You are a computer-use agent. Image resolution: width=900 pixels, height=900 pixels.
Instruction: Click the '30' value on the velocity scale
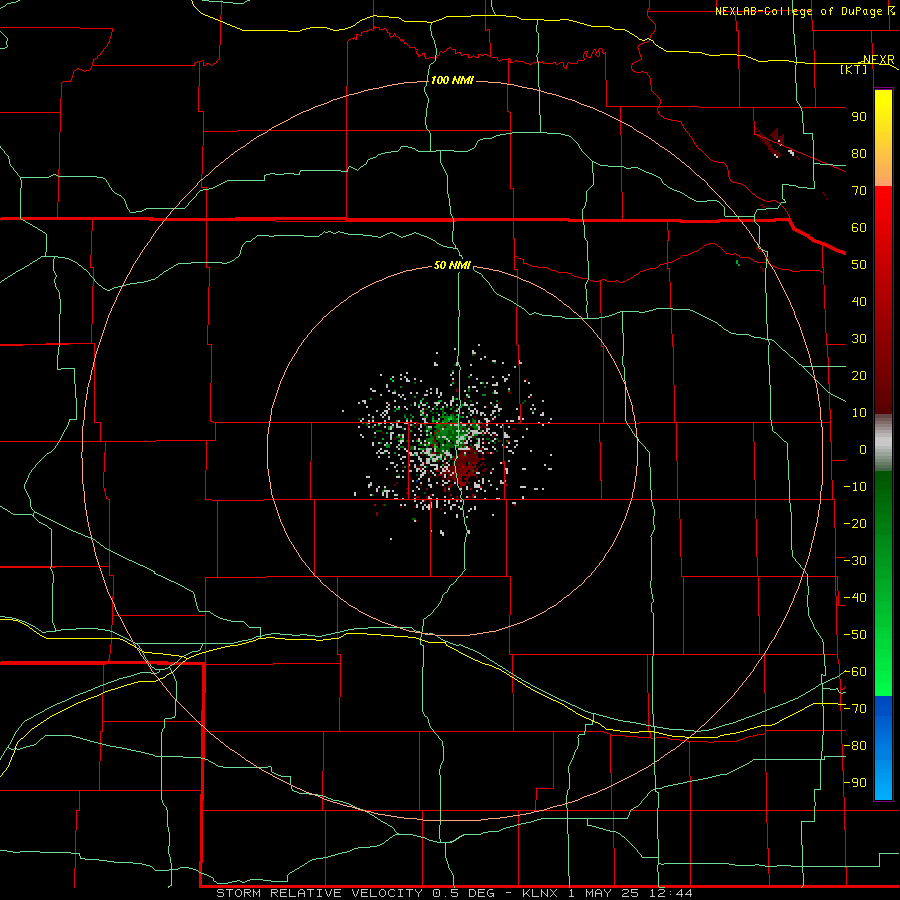pos(859,339)
